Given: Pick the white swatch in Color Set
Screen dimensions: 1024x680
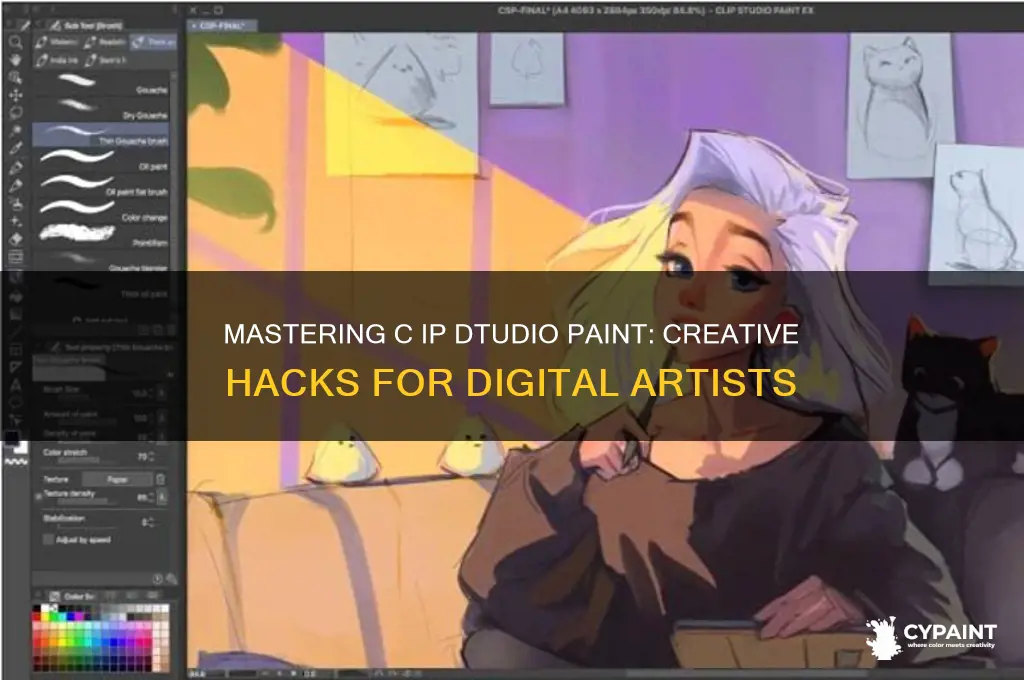Looking at the screenshot, I should coord(45,608).
